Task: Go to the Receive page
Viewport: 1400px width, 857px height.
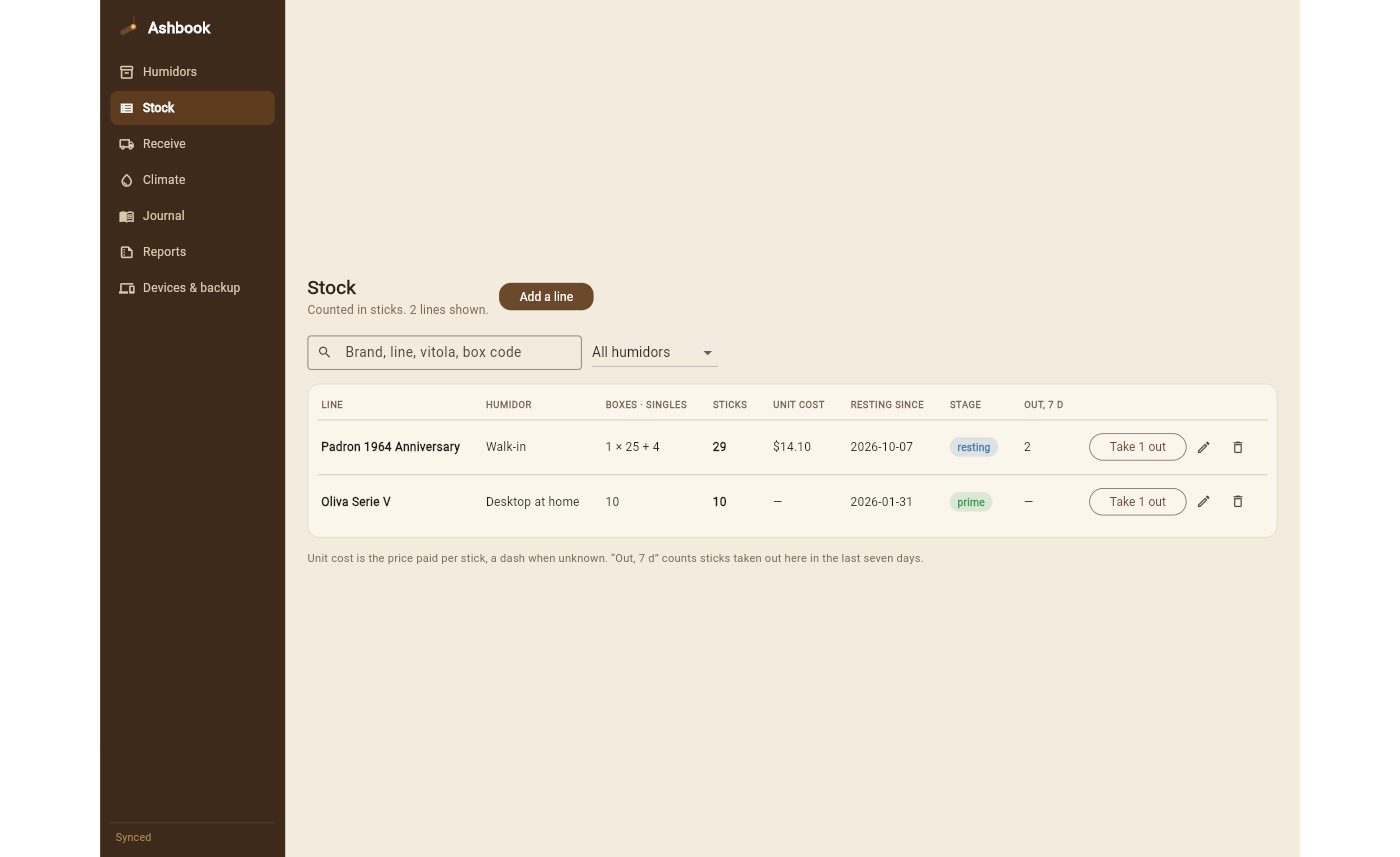Action: point(192,144)
